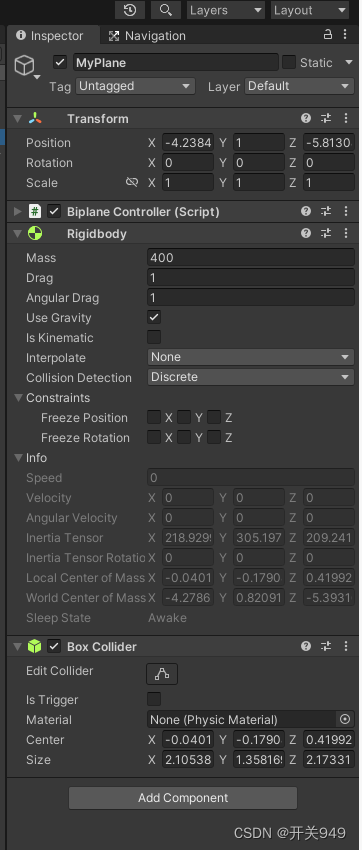Open the undo history icon in top bar

click(130, 10)
